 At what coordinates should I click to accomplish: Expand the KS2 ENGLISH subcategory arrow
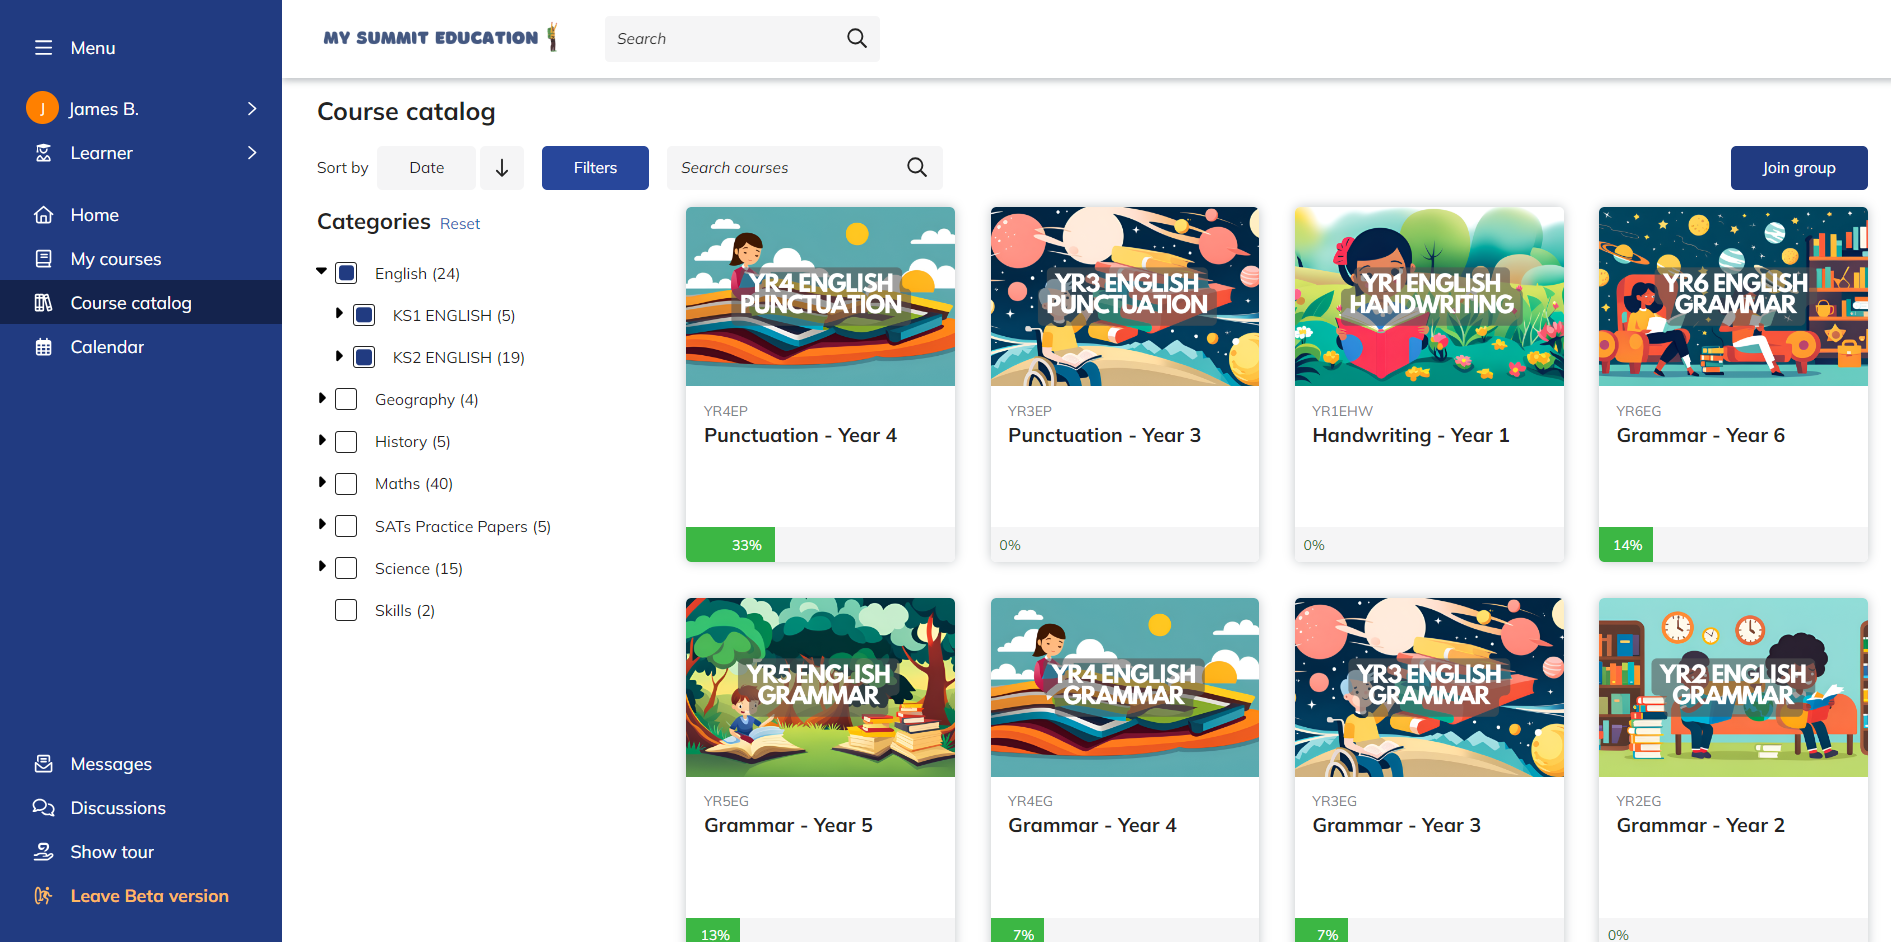coord(339,355)
